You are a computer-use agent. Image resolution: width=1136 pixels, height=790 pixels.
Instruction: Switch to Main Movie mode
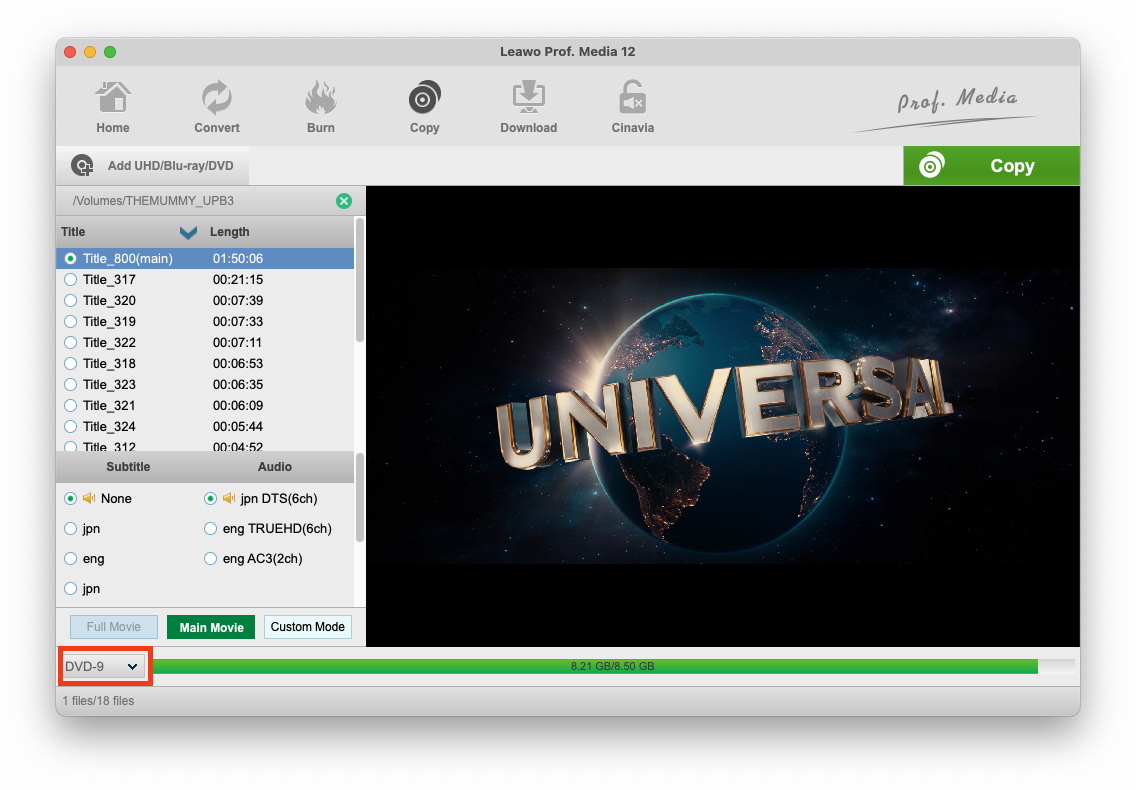pyautogui.click(x=211, y=627)
